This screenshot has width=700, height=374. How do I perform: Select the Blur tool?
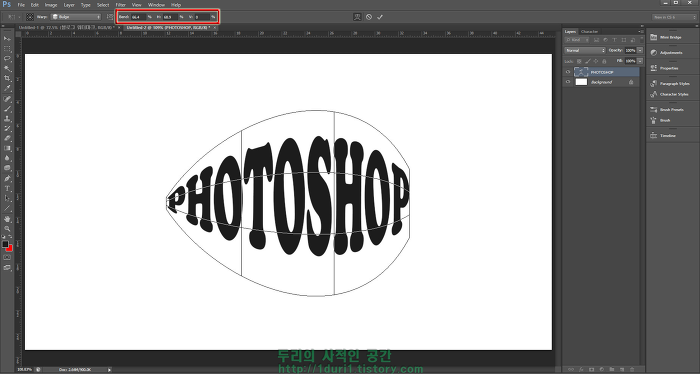[x=7, y=158]
